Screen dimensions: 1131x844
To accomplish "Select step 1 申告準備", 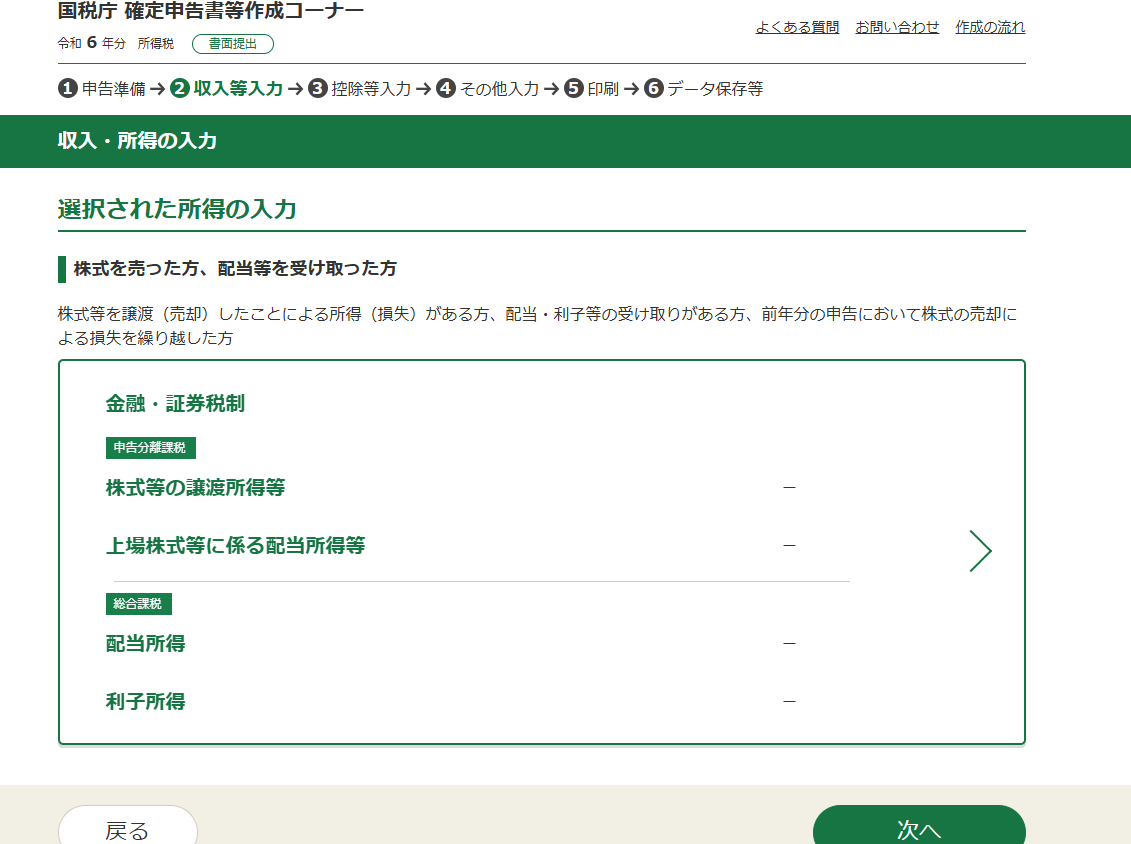I will [102, 89].
